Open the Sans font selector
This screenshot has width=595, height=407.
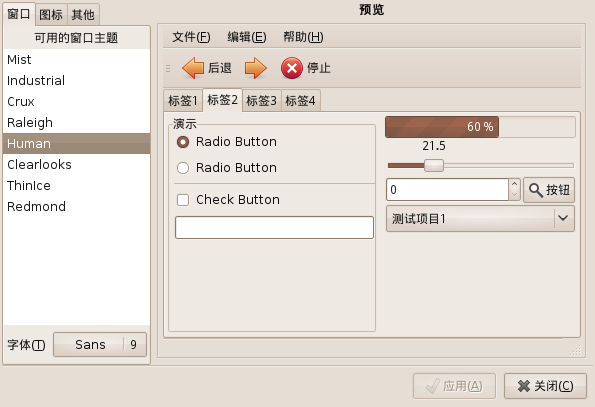100,344
